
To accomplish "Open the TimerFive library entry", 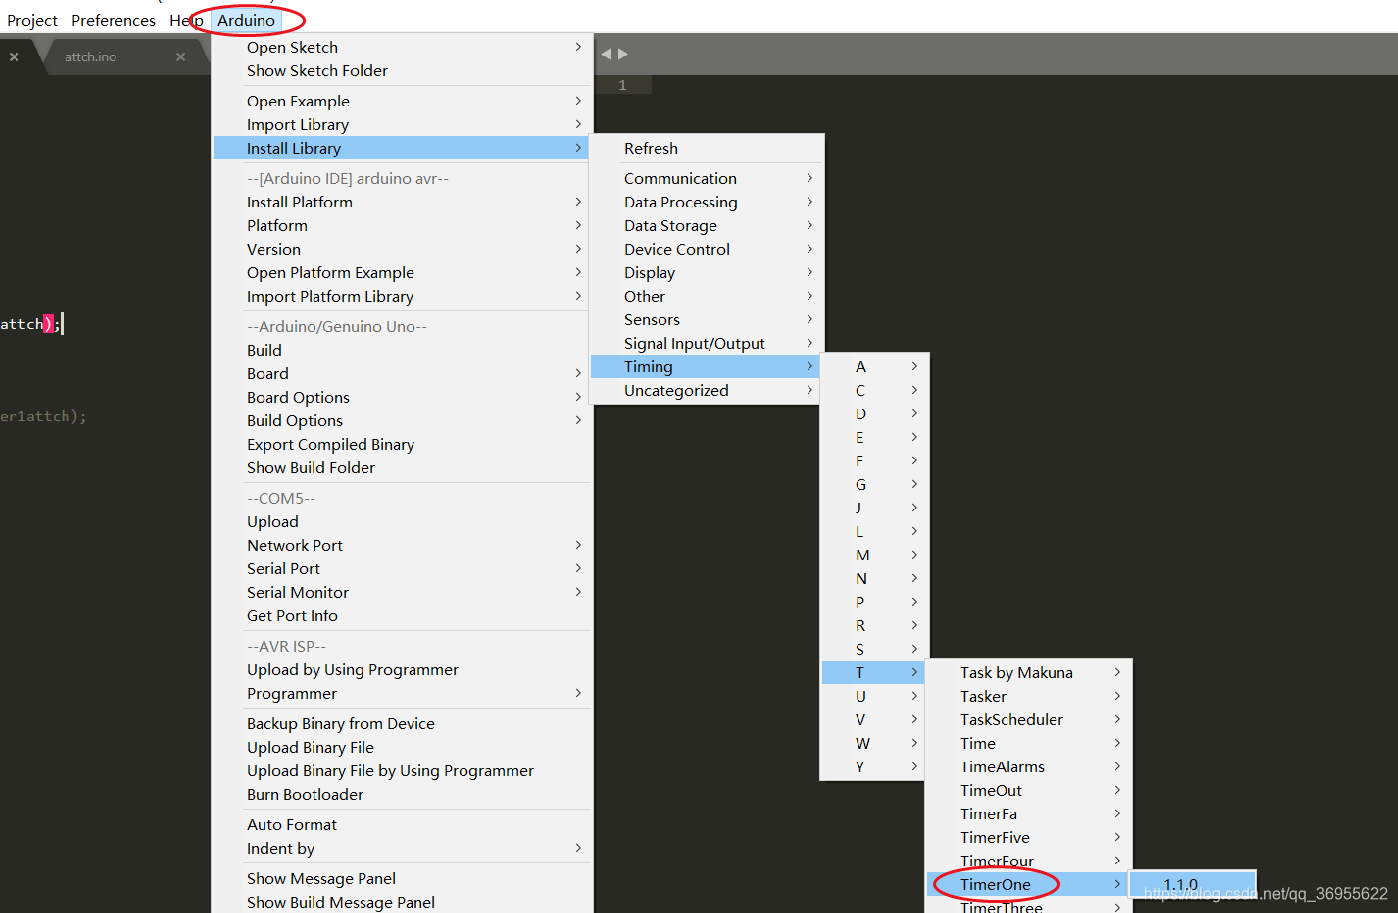I will (x=1029, y=838).
